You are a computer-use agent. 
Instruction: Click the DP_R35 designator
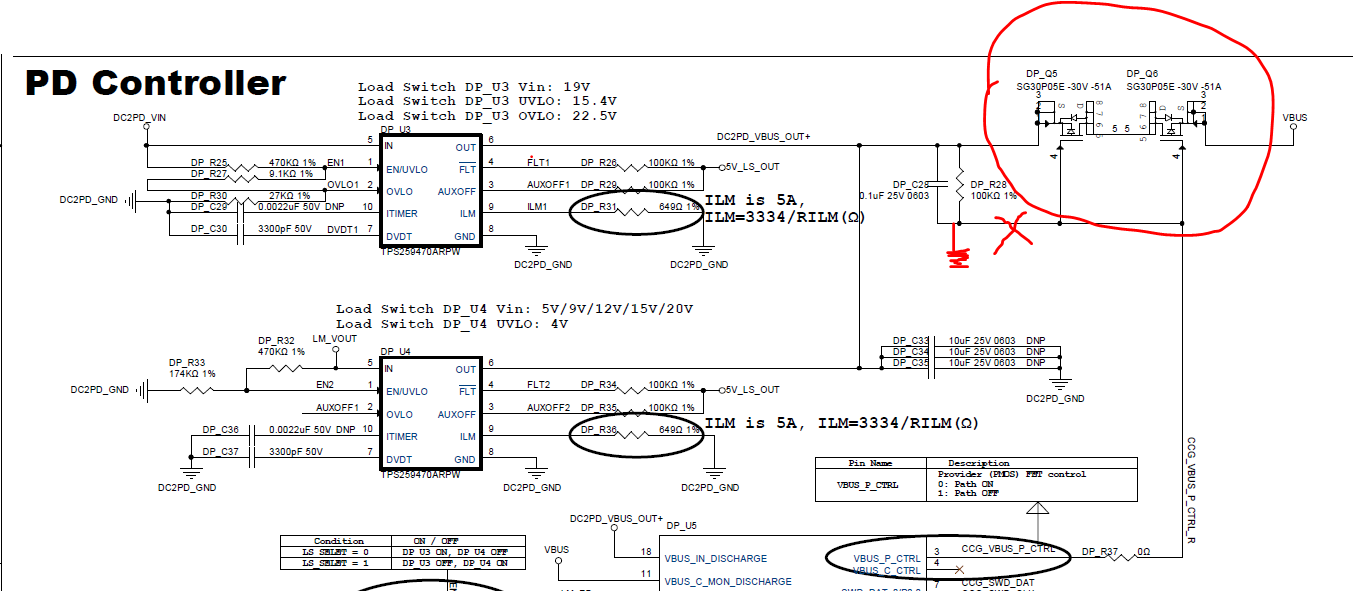[599, 408]
